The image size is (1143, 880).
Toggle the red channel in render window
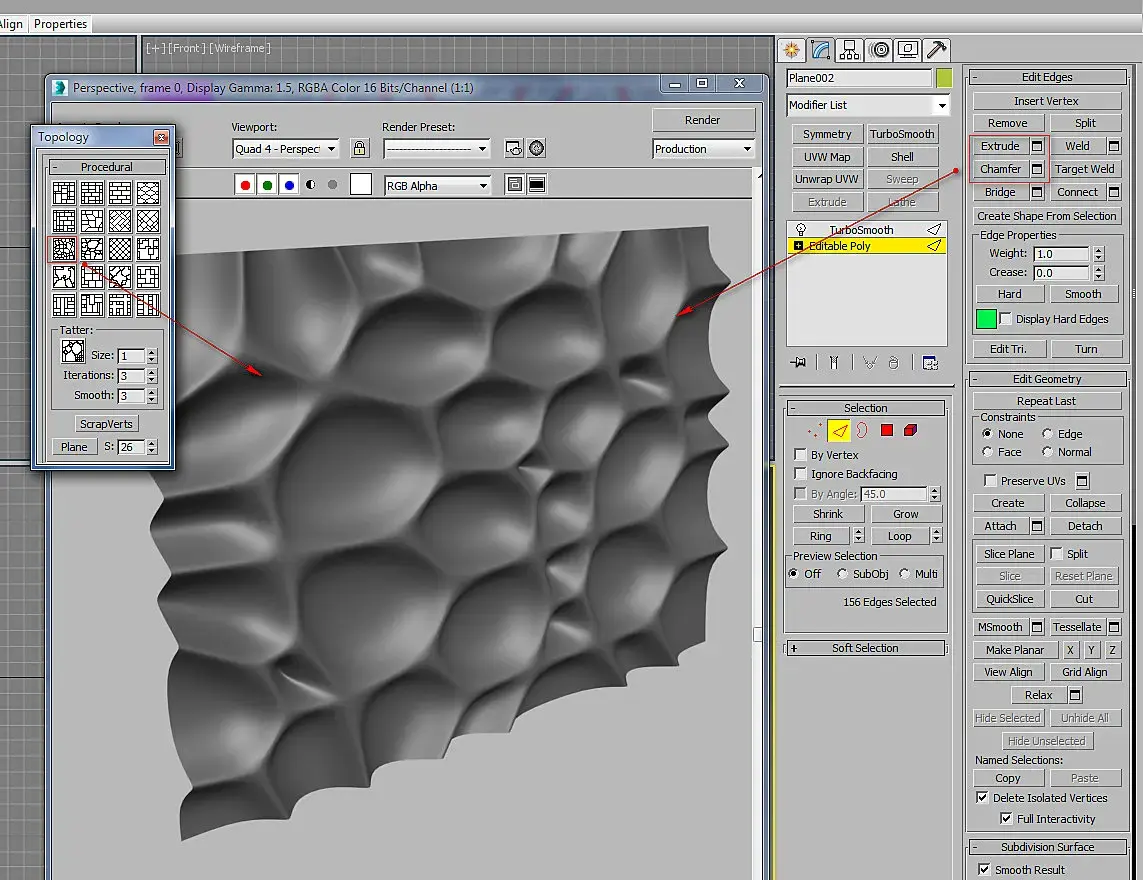245,185
